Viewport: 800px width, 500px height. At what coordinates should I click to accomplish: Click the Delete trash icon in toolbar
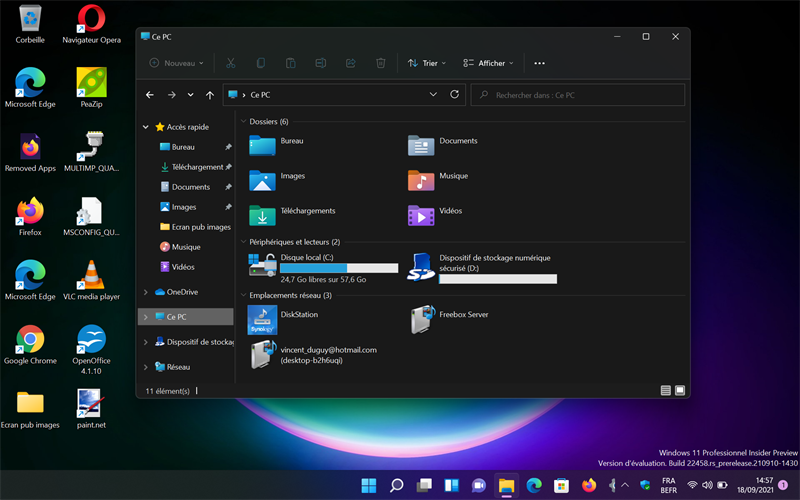tap(380, 63)
